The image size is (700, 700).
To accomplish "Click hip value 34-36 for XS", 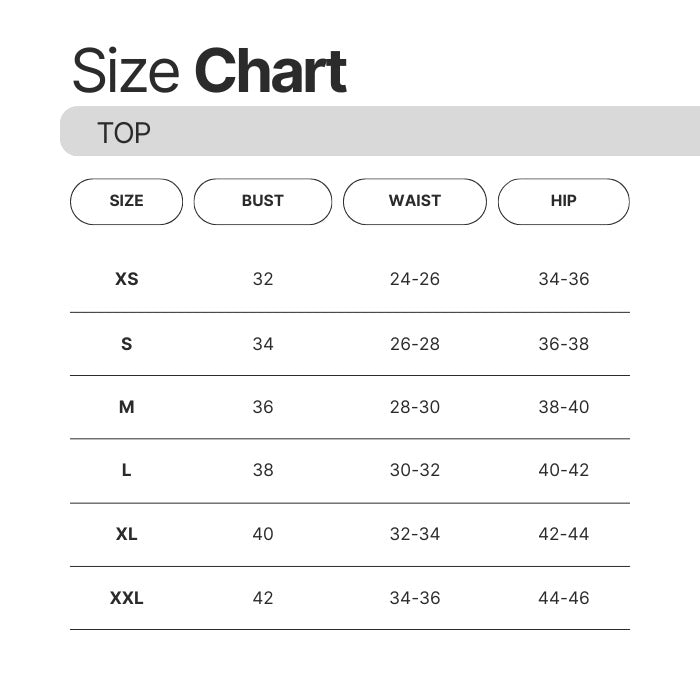I will coord(564,279).
